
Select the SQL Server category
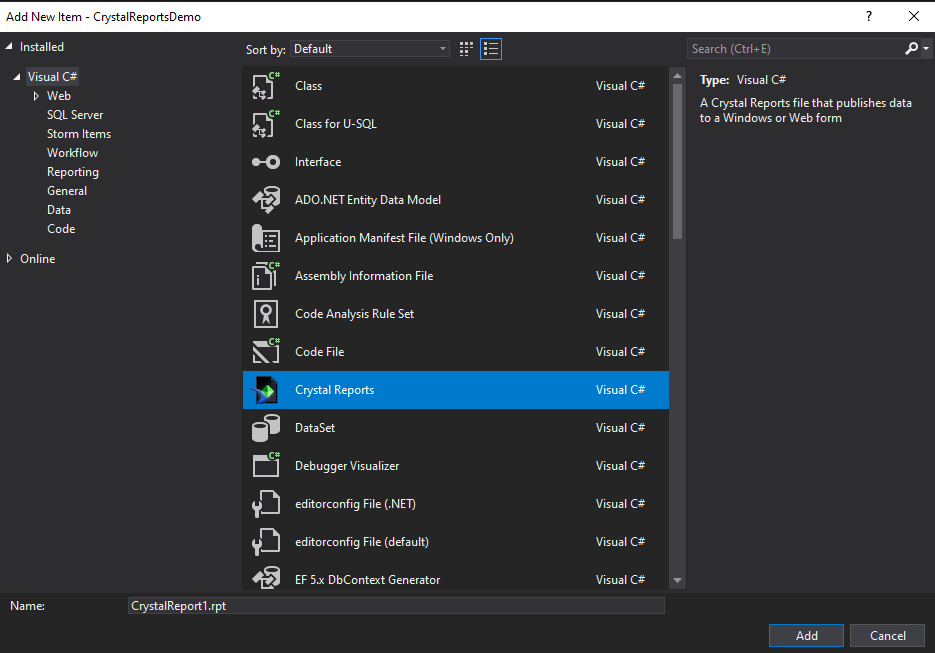(x=75, y=115)
